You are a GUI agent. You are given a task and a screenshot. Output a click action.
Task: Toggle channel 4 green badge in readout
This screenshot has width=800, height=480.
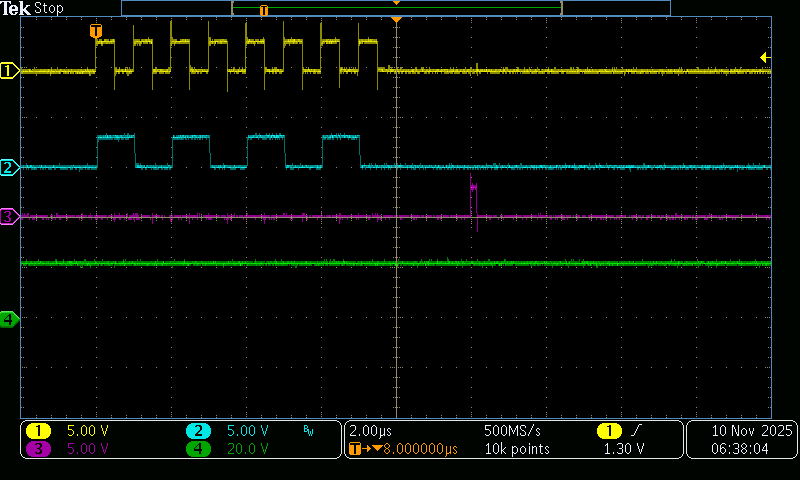pyautogui.click(x=198, y=449)
